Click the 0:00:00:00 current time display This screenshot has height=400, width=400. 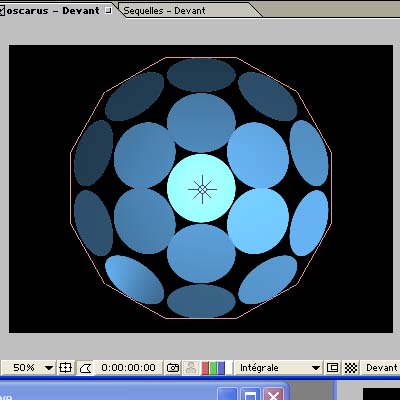(128, 368)
